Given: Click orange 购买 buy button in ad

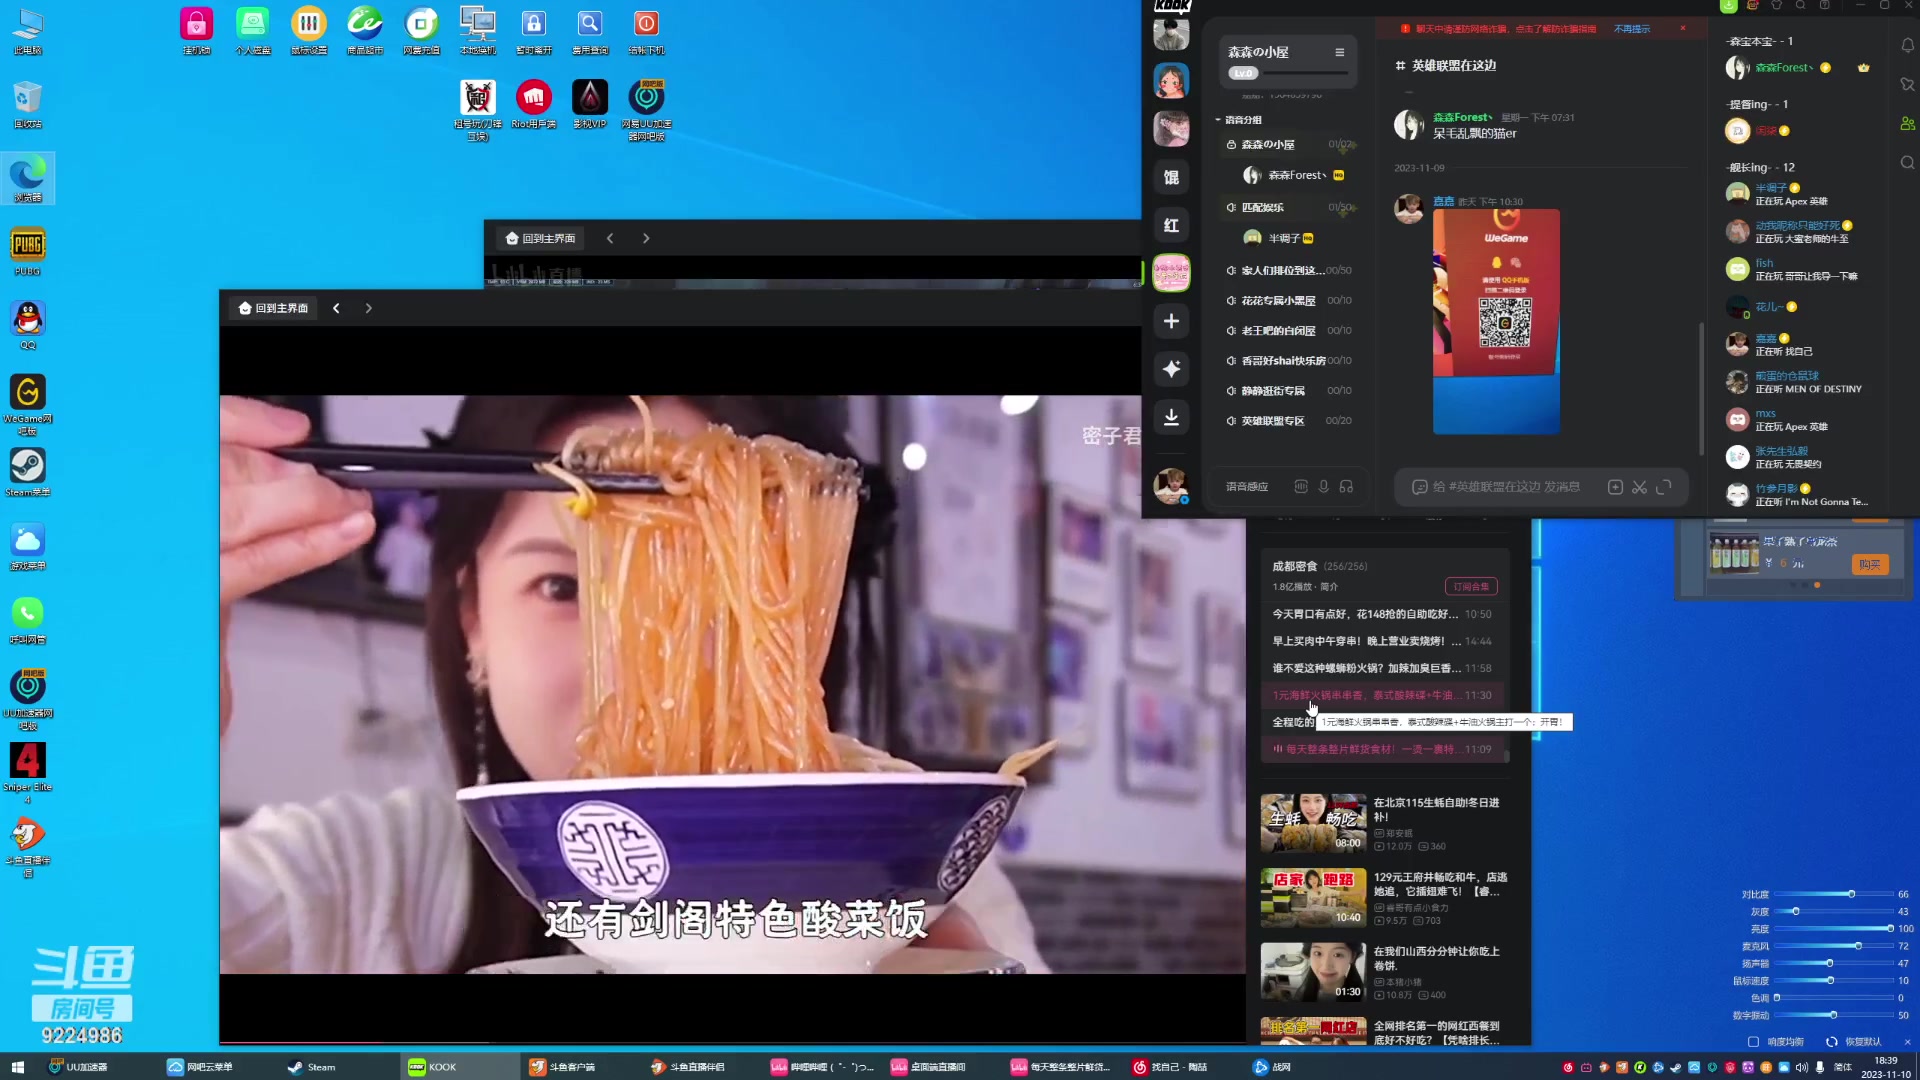Looking at the screenshot, I should (x=1870, y=565).
